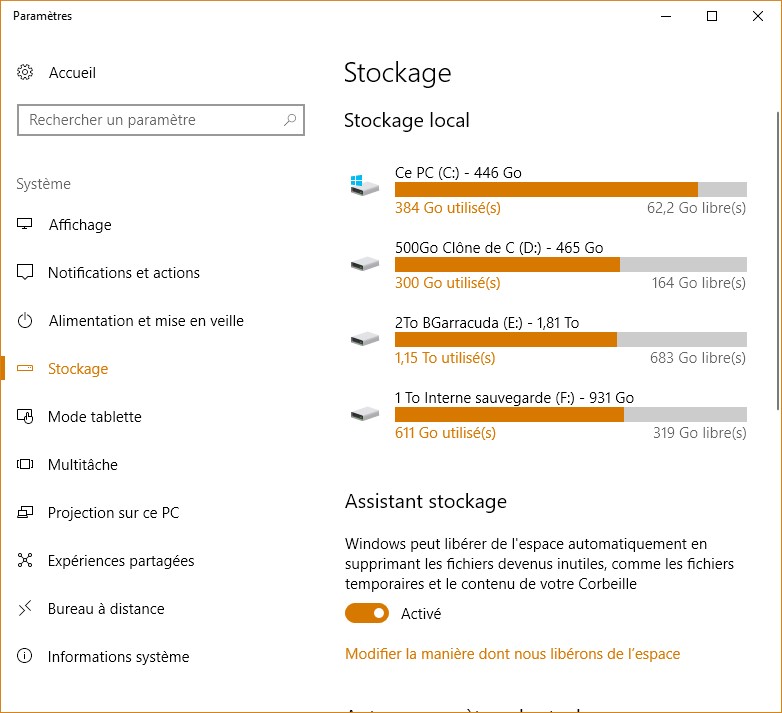Click the Mode tablette icon
The width and height of the screenshot is (782, 713).
tap(26, 417)
